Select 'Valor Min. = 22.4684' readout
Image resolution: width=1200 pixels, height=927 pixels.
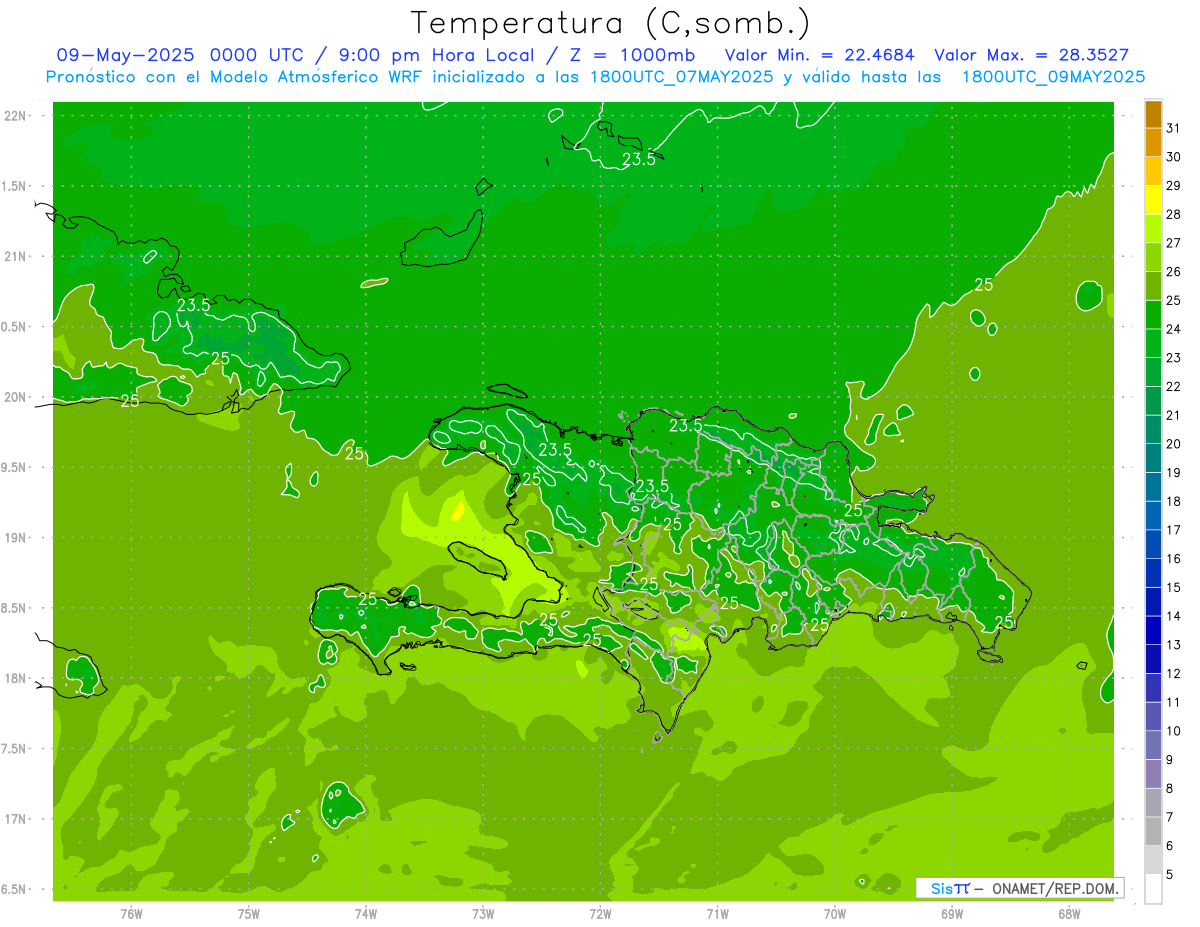(x=819, y=55)
